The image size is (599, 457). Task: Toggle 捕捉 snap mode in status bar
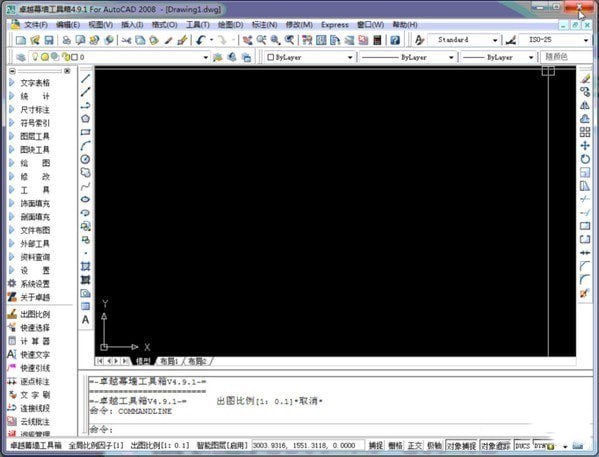(x=376, y=446)
